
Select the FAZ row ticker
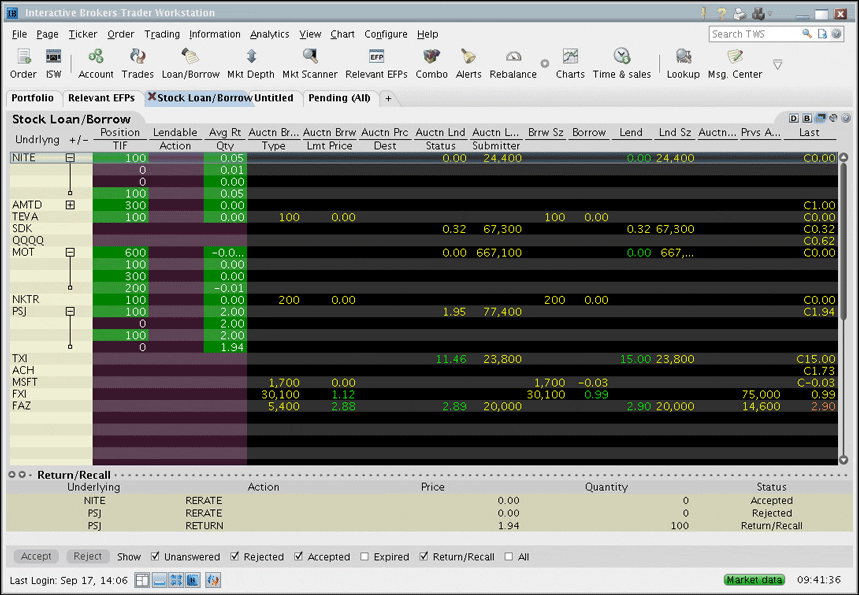pos(21,406)
